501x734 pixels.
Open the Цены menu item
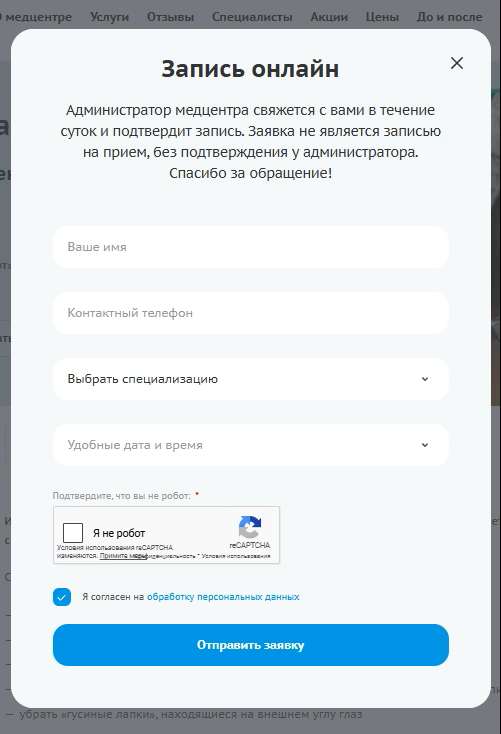(382, 17)
